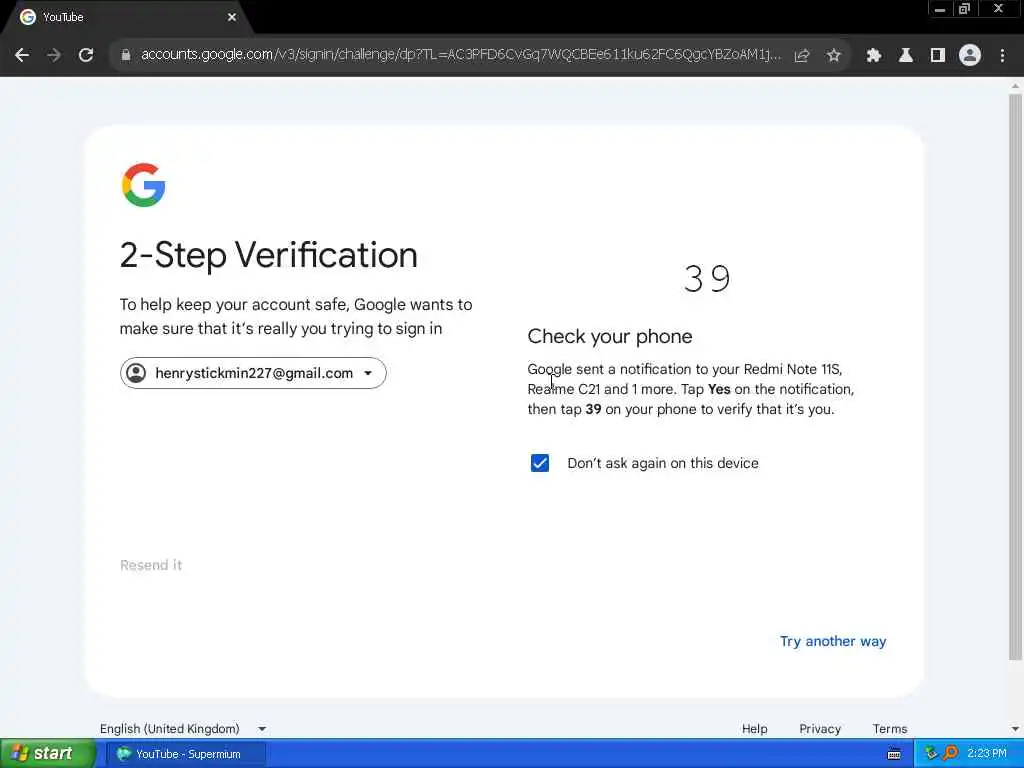Open the experiments flask icon

tap(905, 56)
